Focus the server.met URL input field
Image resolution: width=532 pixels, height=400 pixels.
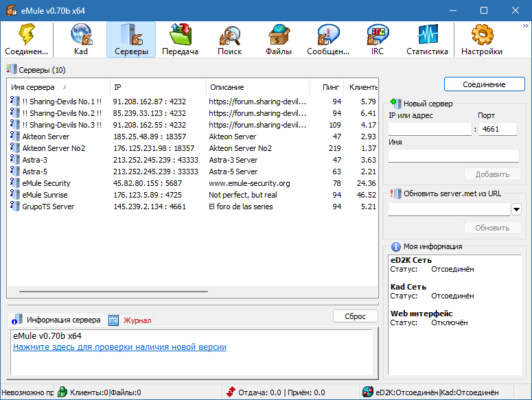[x=449, y=209]
